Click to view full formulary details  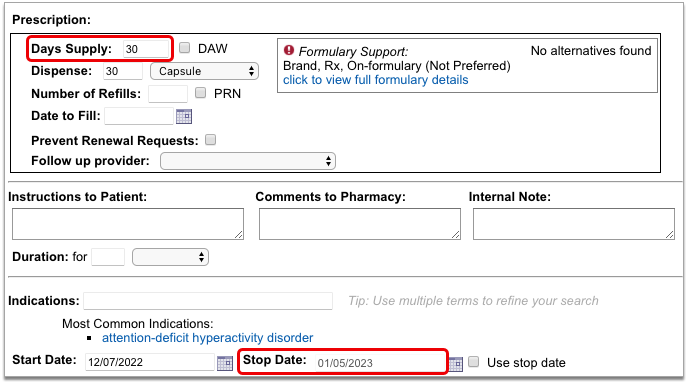pyautogui.click(x=375, y=80)
